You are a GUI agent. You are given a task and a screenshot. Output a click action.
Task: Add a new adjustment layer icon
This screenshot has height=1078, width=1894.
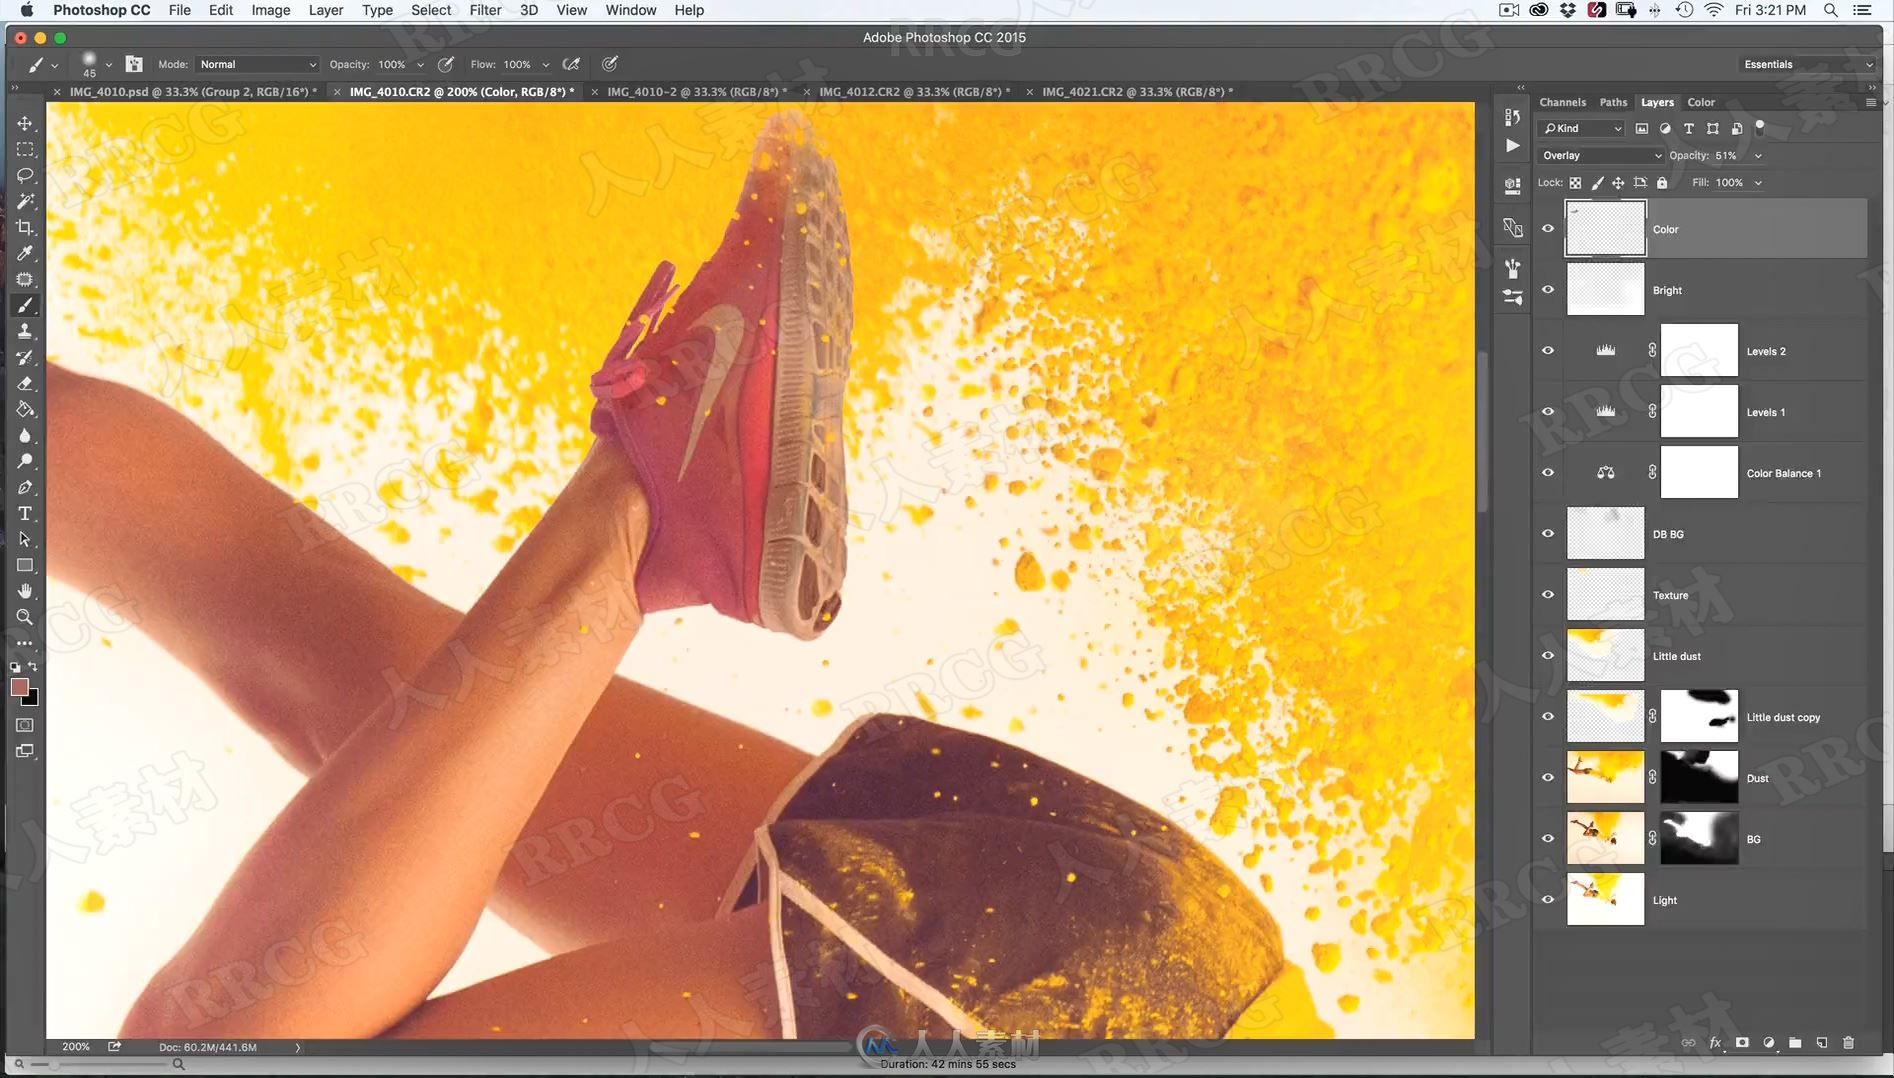pyautogui.click(x=1769, y=1042)
